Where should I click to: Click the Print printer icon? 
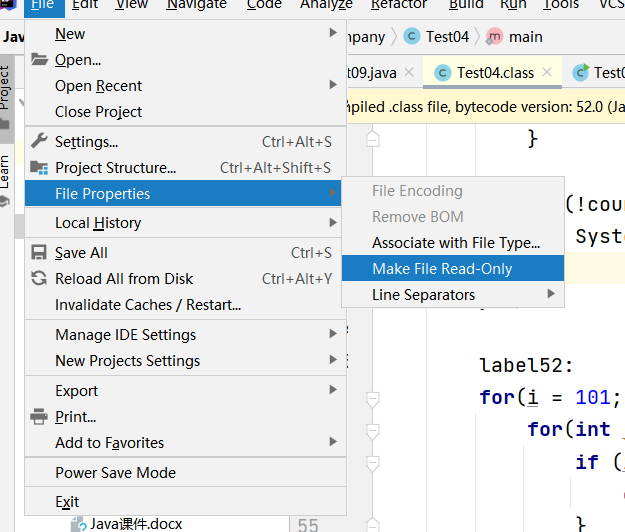tap(39, 416)
